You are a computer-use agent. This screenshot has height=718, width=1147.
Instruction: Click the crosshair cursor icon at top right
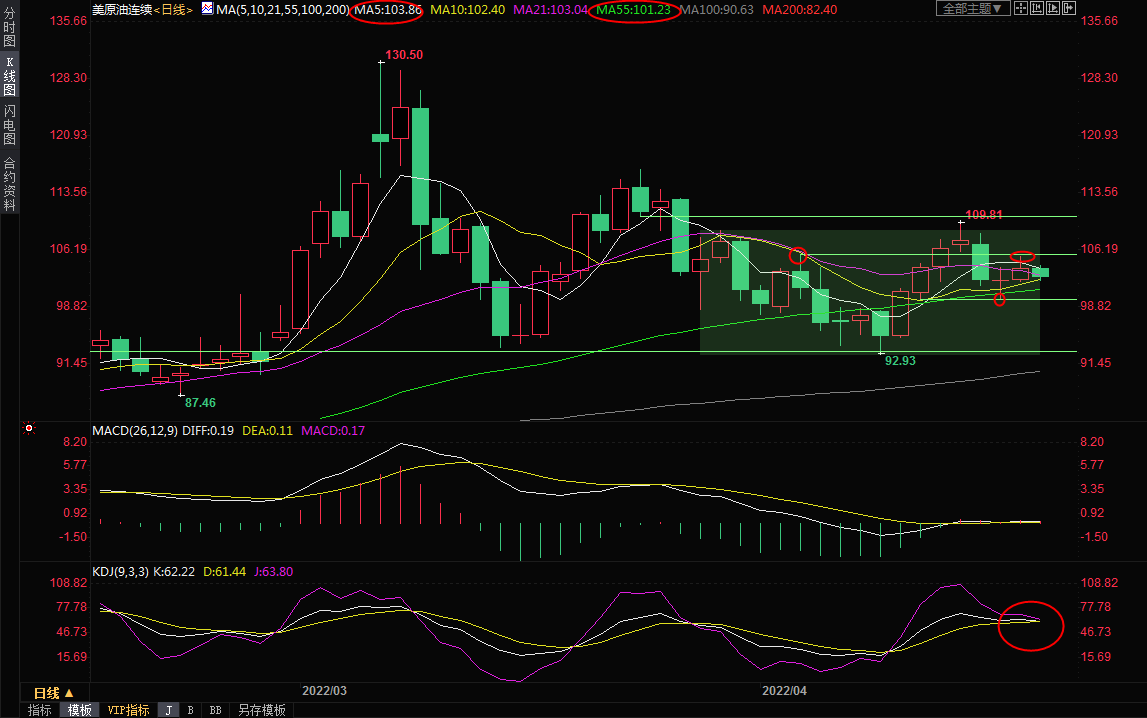pos(1020,9)
